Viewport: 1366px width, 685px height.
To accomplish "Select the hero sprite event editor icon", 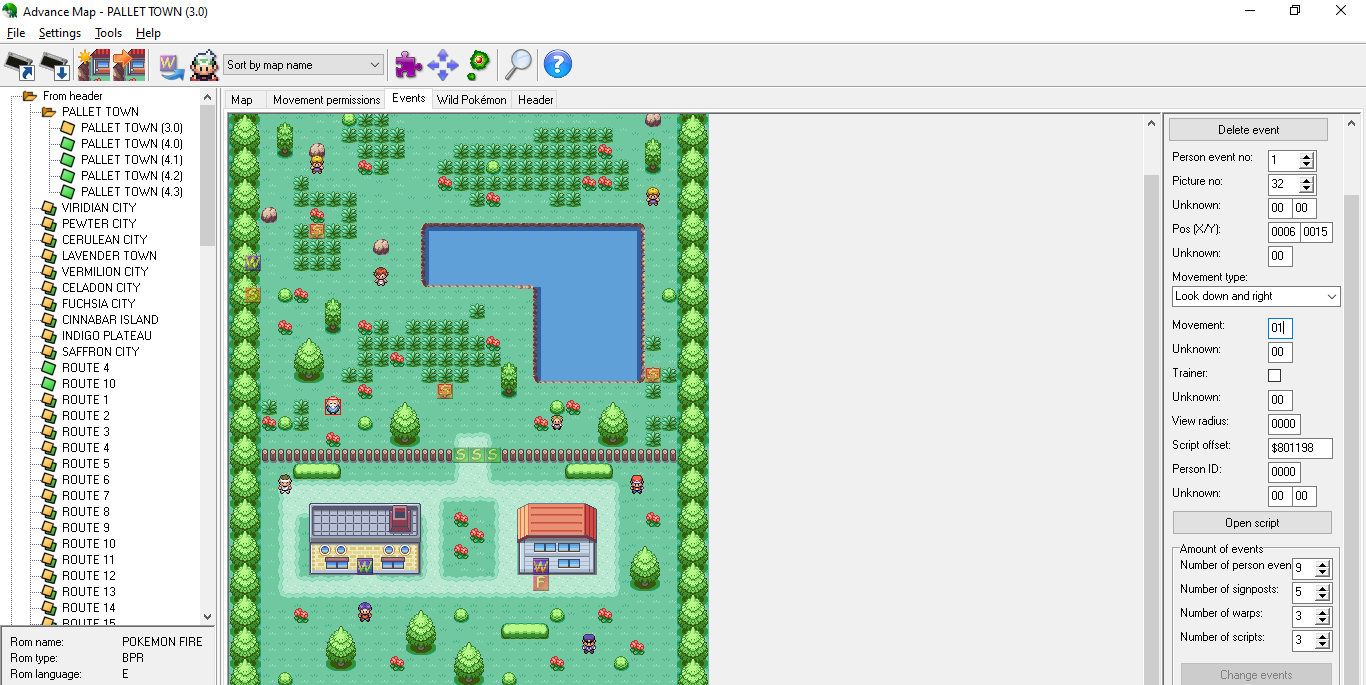I will [x=205, y=64].
